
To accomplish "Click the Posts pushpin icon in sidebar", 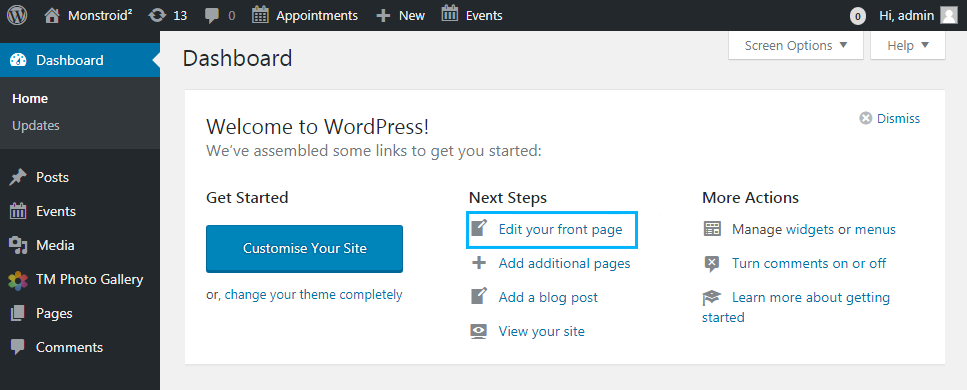I will 18,178.
